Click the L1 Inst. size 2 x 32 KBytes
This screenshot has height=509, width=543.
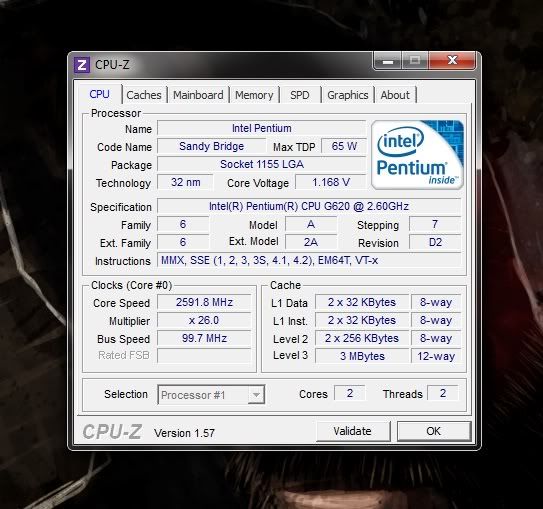pyautogui.click(x=362, y=320)
